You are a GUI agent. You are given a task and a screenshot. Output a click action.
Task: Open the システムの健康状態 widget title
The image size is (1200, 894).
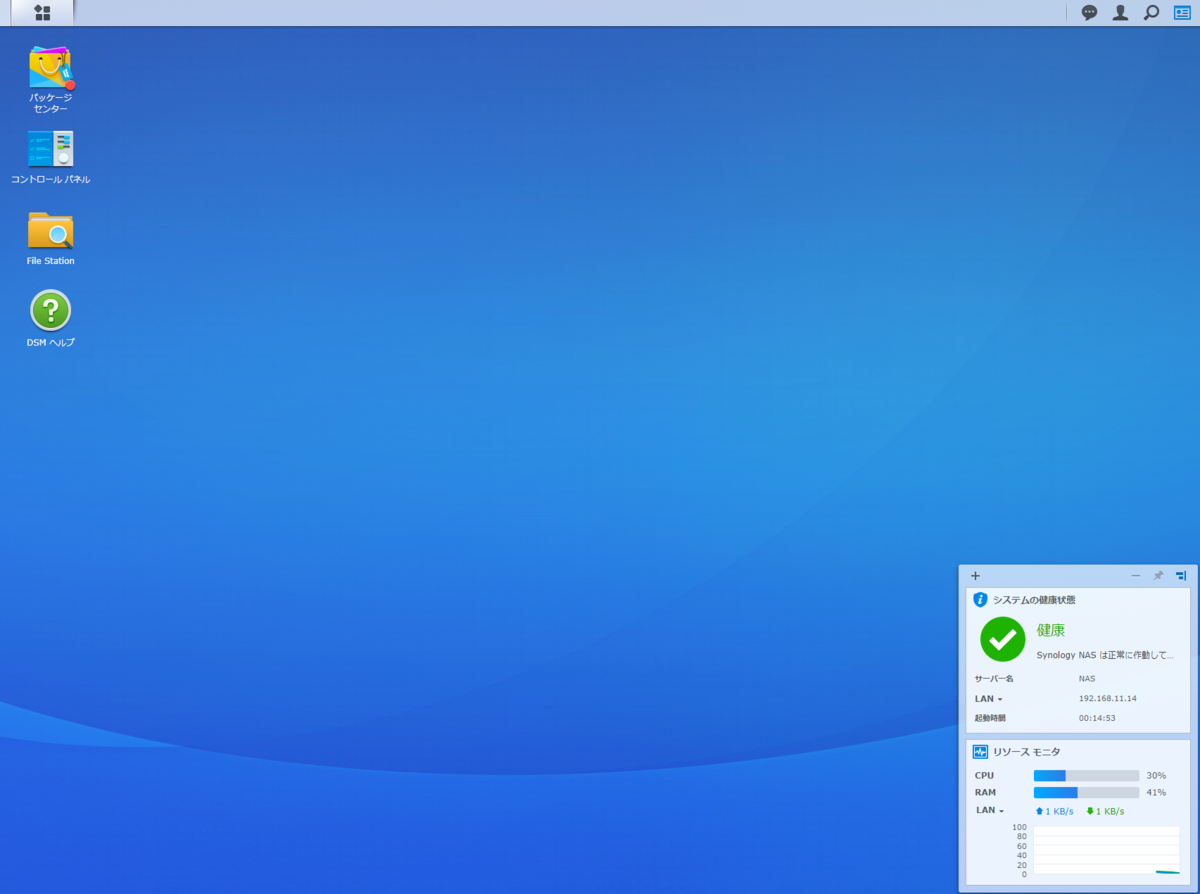[1034, 600]
